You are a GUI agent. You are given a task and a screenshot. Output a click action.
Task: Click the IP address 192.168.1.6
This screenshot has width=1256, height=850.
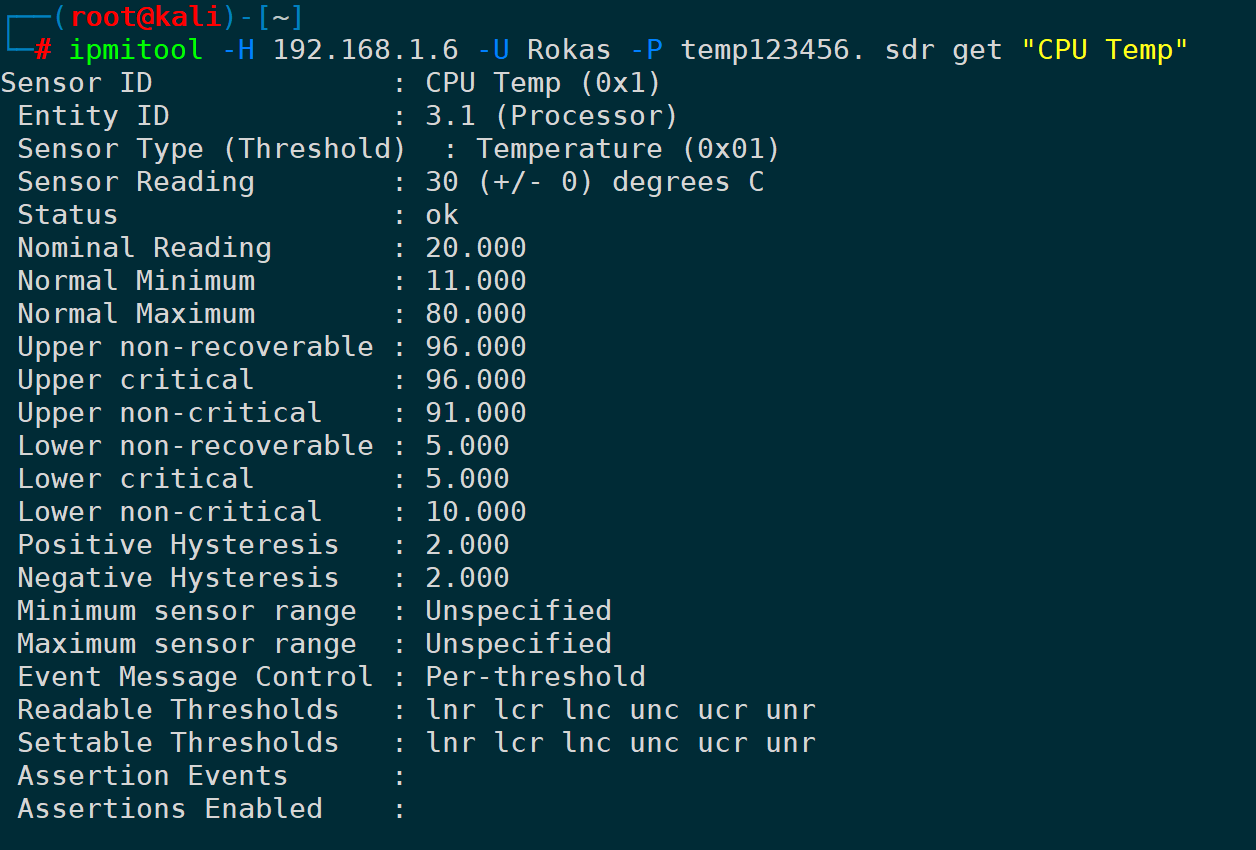point(365,49)
